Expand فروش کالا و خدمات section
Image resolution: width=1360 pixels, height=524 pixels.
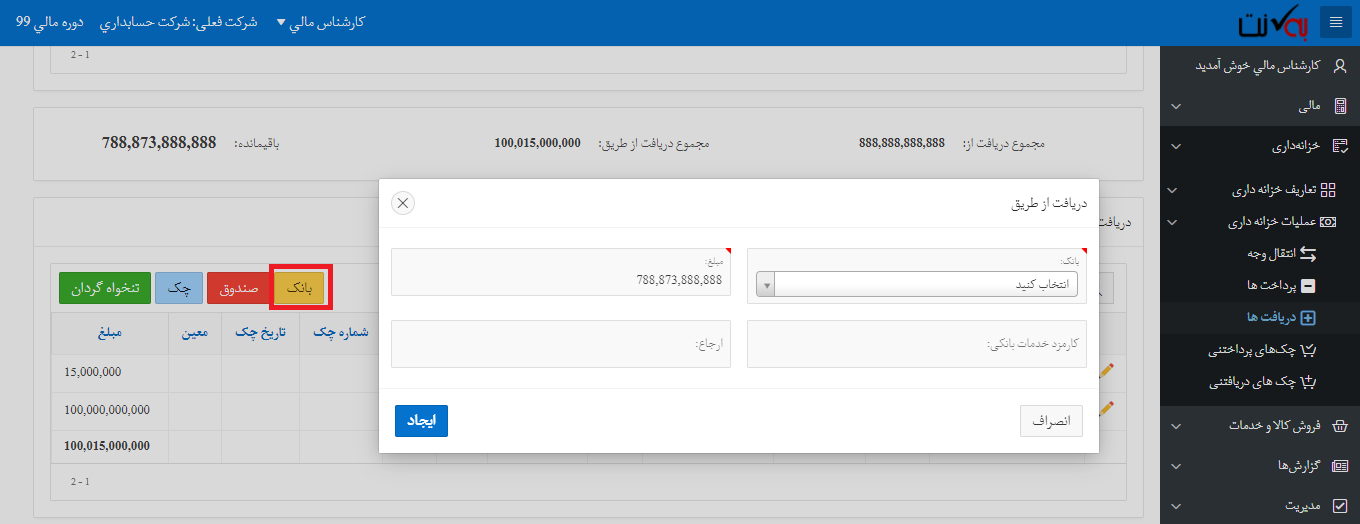point(1176,426)
